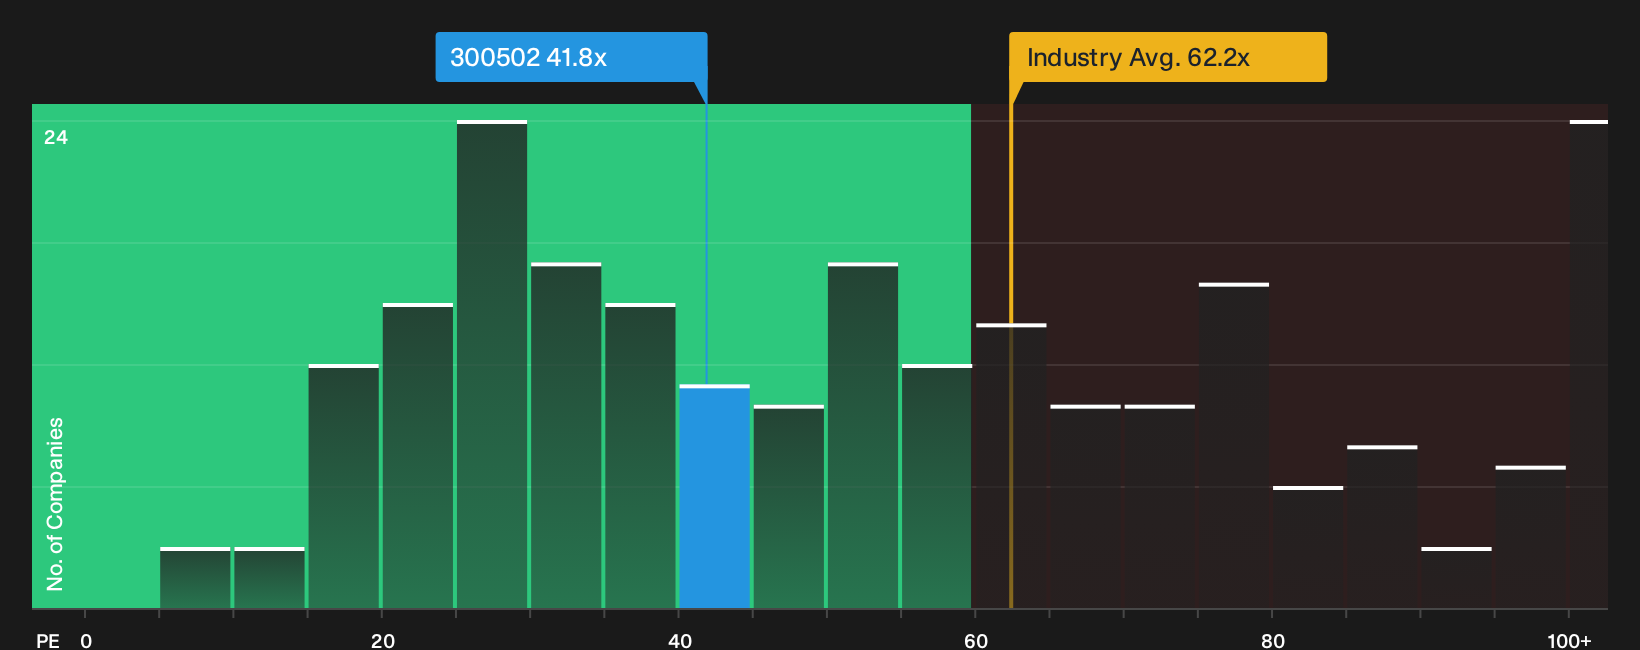Click the bar for PE 5-10
1640x650 pixels.
(x=195, y=578)
